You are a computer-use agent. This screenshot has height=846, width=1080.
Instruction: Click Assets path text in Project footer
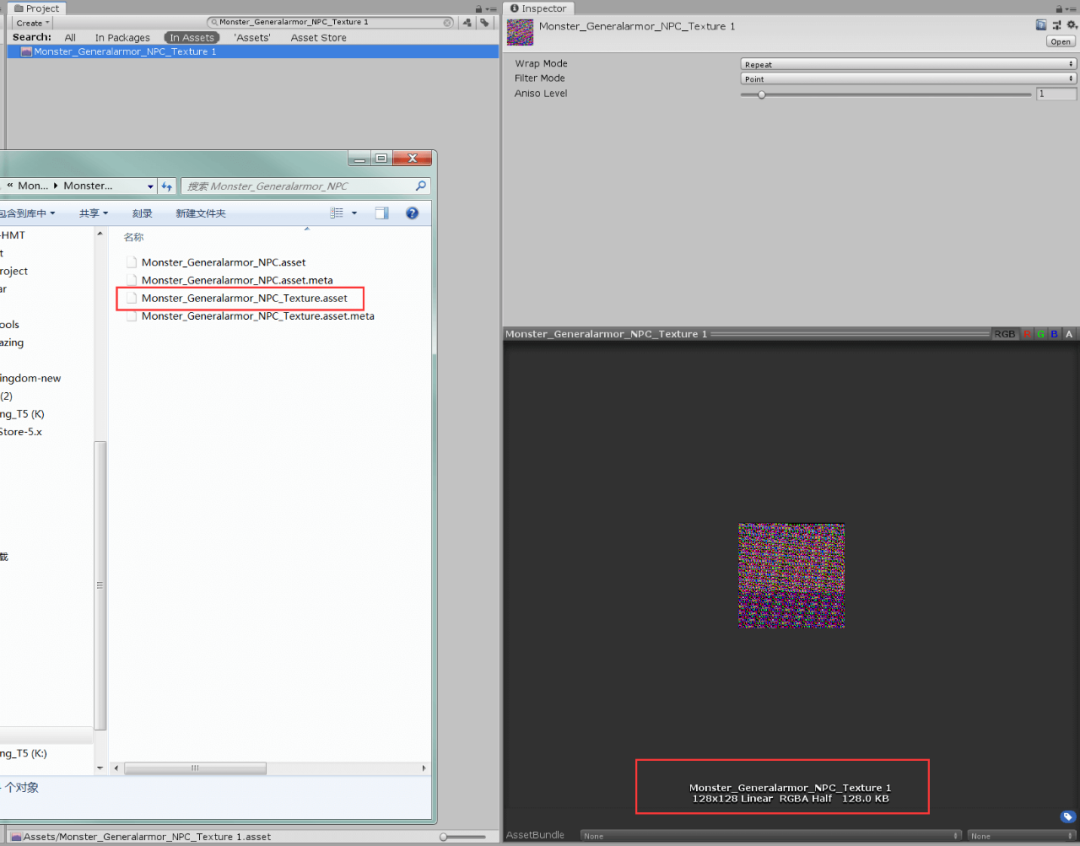(147, 836)
